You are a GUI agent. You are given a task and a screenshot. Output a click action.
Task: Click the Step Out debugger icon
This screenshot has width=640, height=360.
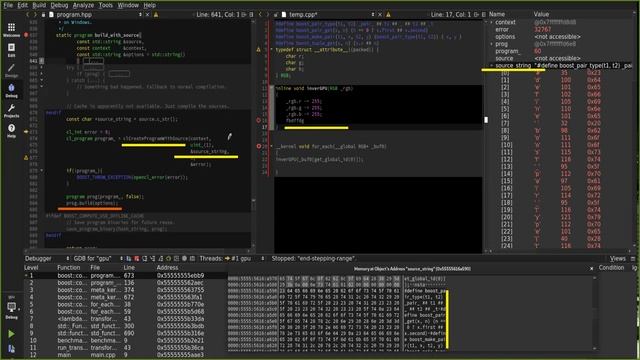click(x=160, y=258)
